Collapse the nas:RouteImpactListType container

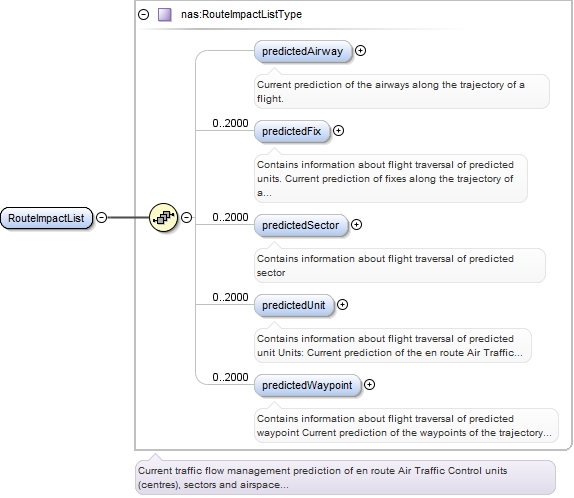(144, 15)
